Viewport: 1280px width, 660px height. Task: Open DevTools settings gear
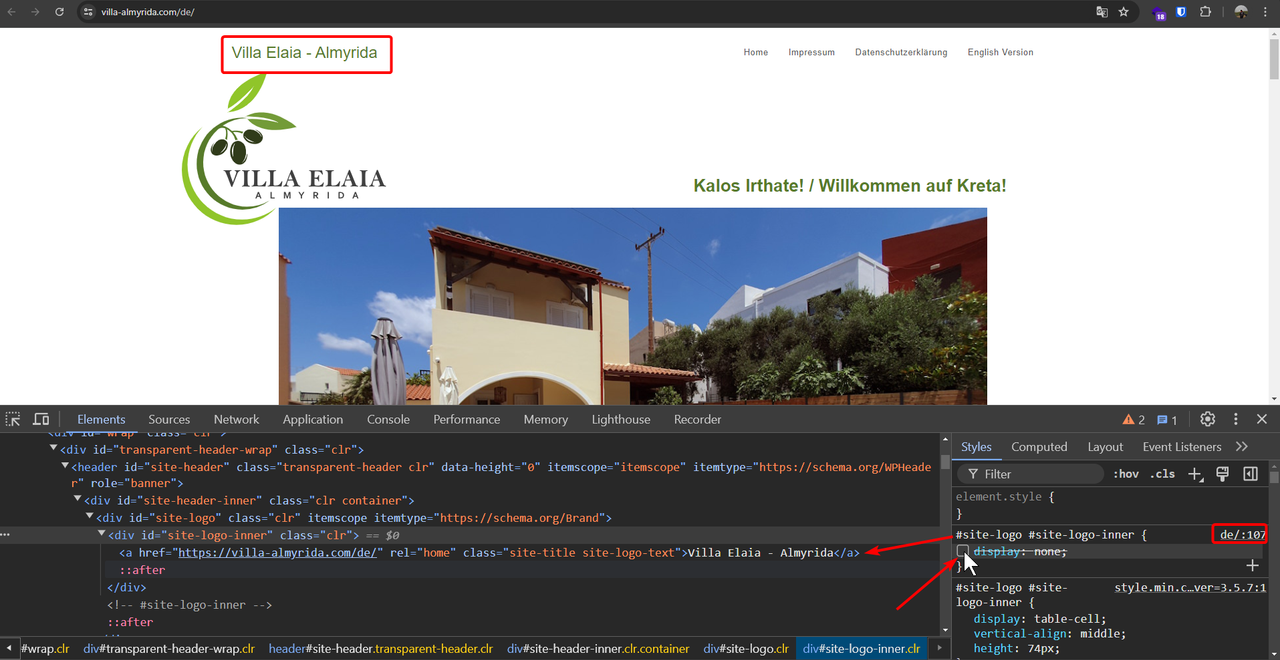click(1208, 419)
